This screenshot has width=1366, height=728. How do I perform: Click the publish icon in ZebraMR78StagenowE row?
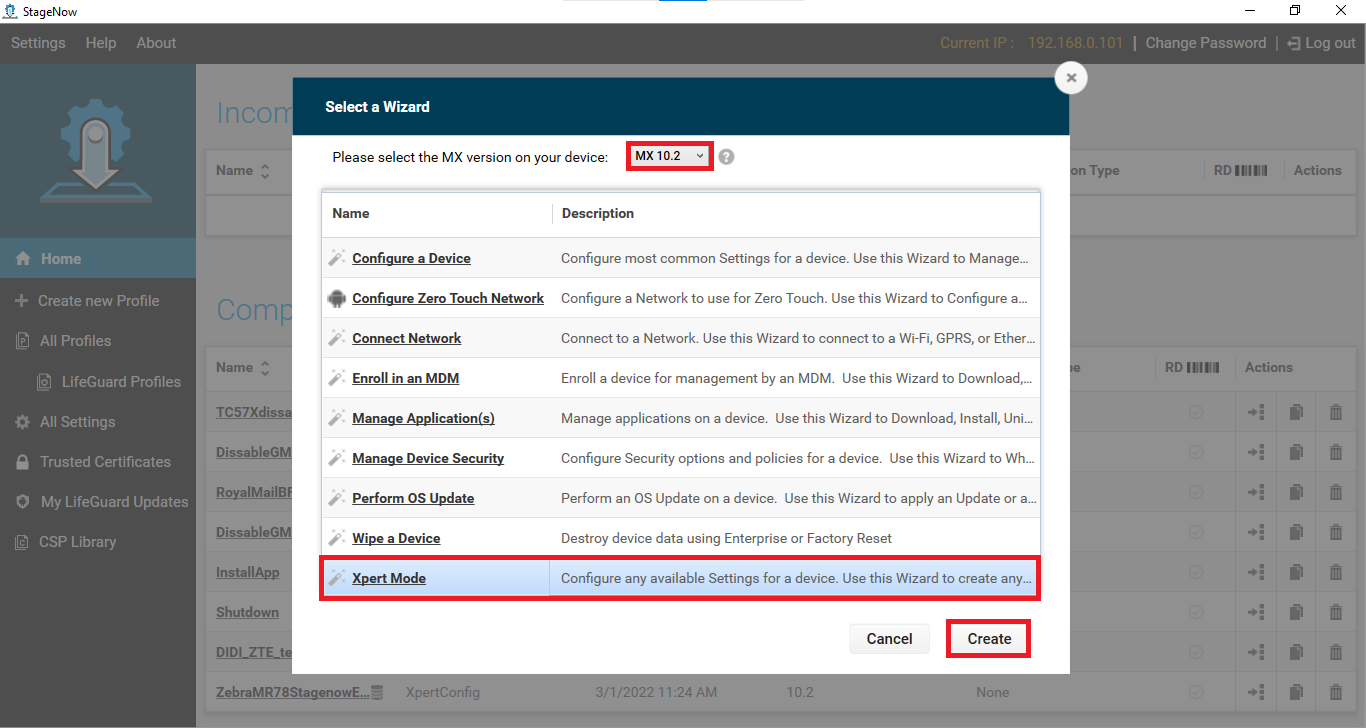coord(1256,692)
